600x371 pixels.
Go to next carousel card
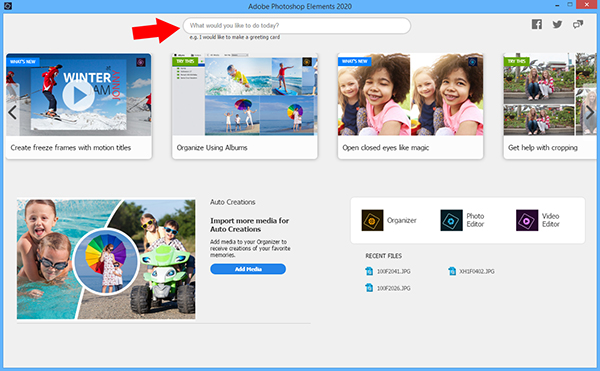(x=590, y=112)
